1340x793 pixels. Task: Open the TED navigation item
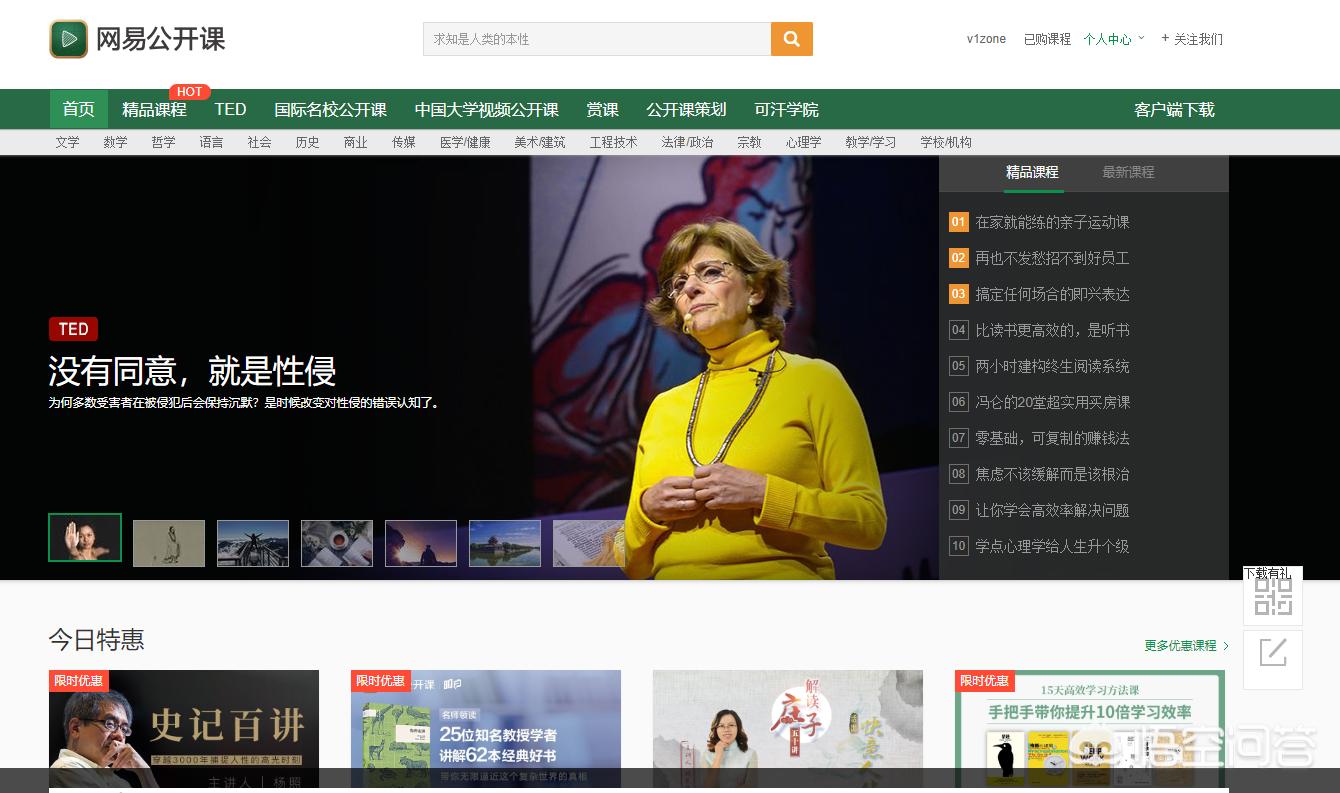(x=230, y=109)
